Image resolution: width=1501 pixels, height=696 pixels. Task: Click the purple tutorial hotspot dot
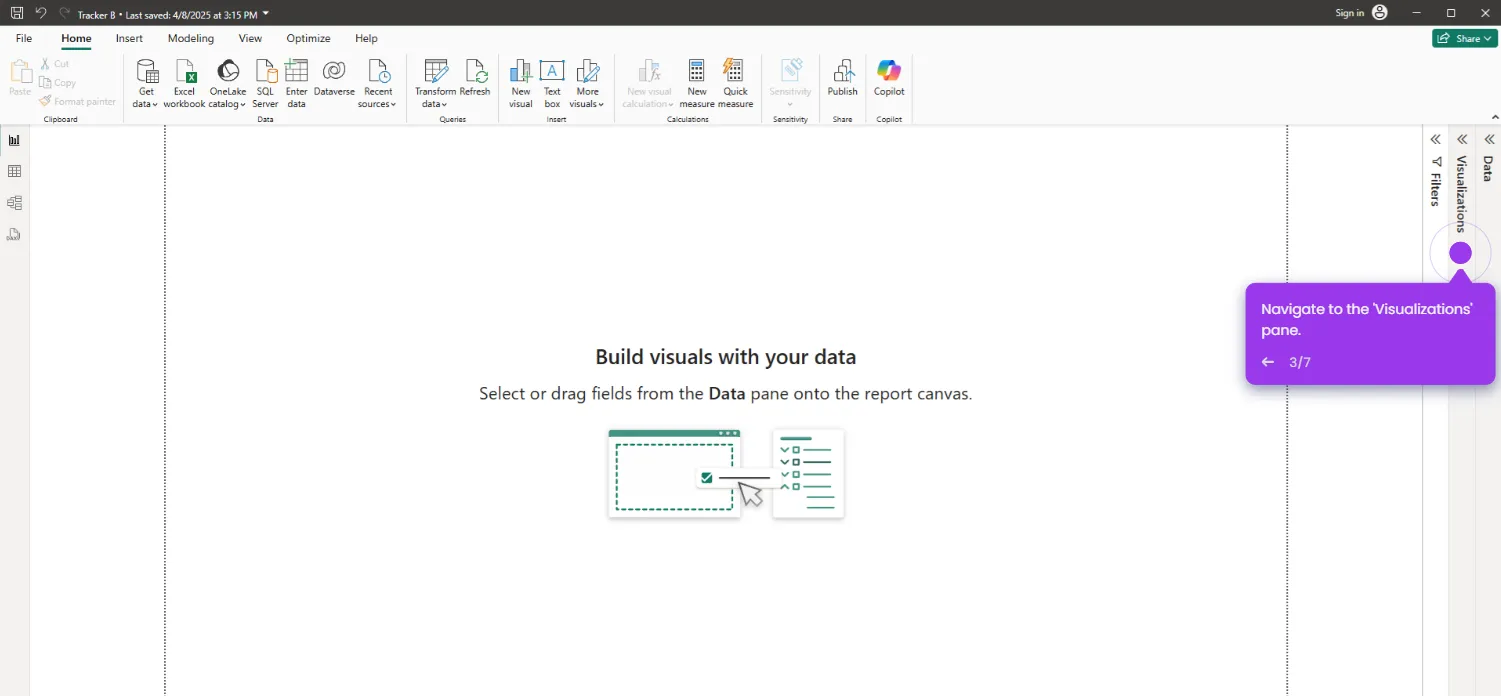(1461, 253)
